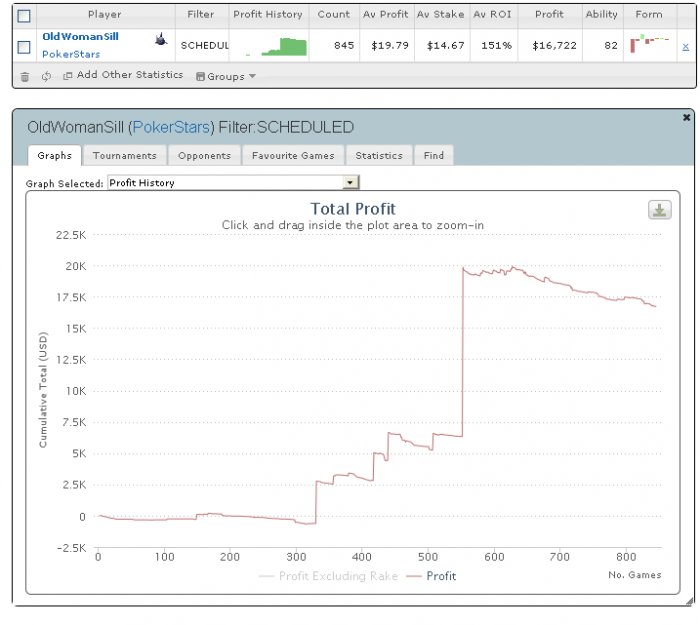700x625 pixels.
Task: Click the PokerStars link in the panel title
Action: [x=171, y=127]
